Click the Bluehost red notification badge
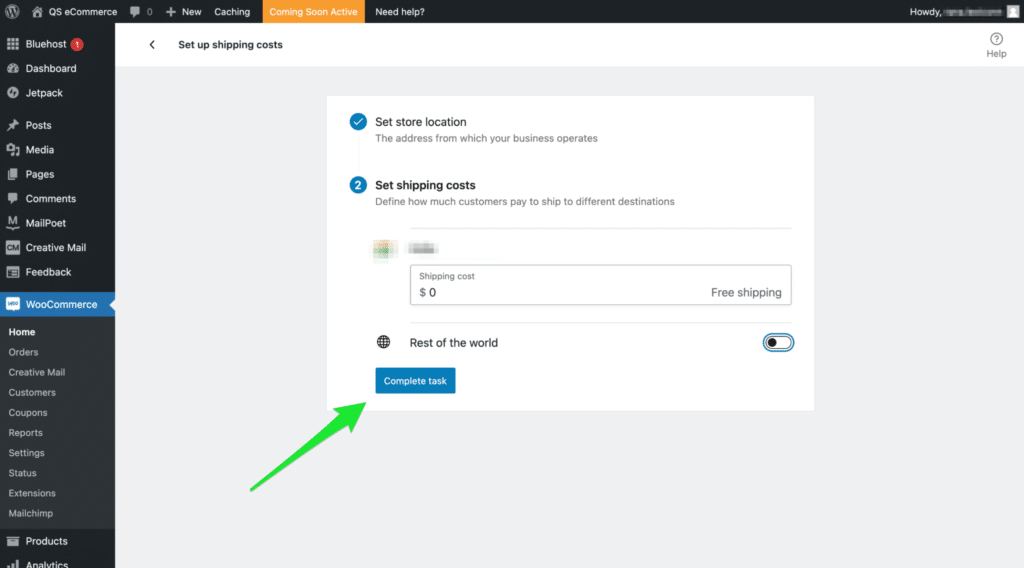Viewport: 1024px width, 568px height. pyautogui.click(x=76, y=44)
